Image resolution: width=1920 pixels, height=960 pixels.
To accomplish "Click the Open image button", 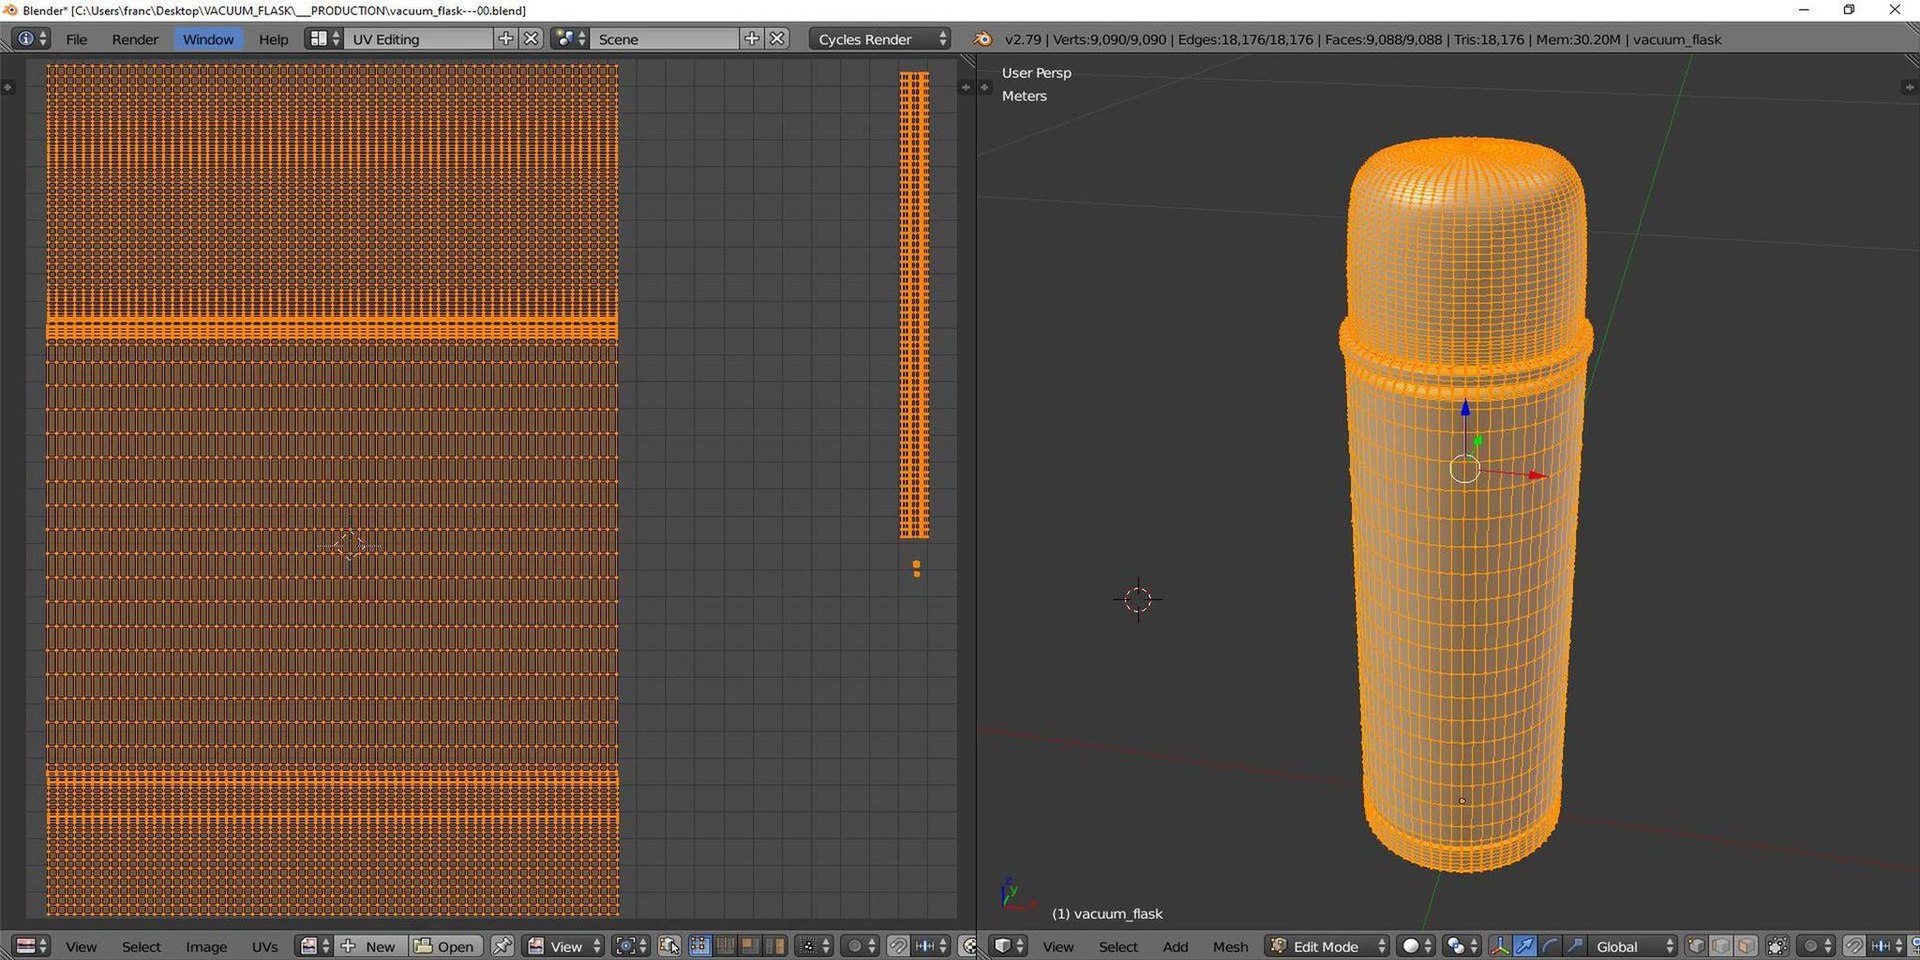I will (445, 946).
